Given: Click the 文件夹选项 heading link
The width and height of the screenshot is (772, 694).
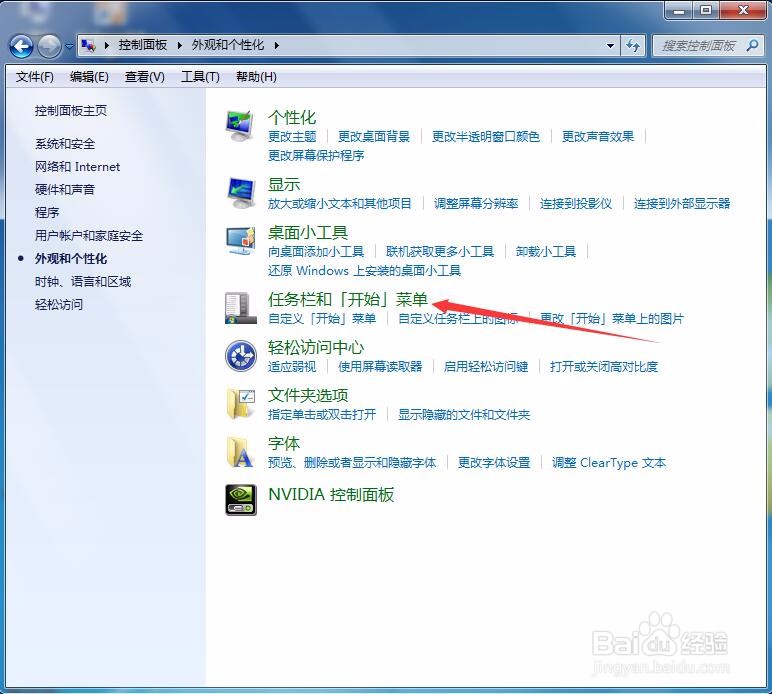Looking at the screenshot, I should pos(308,395).
